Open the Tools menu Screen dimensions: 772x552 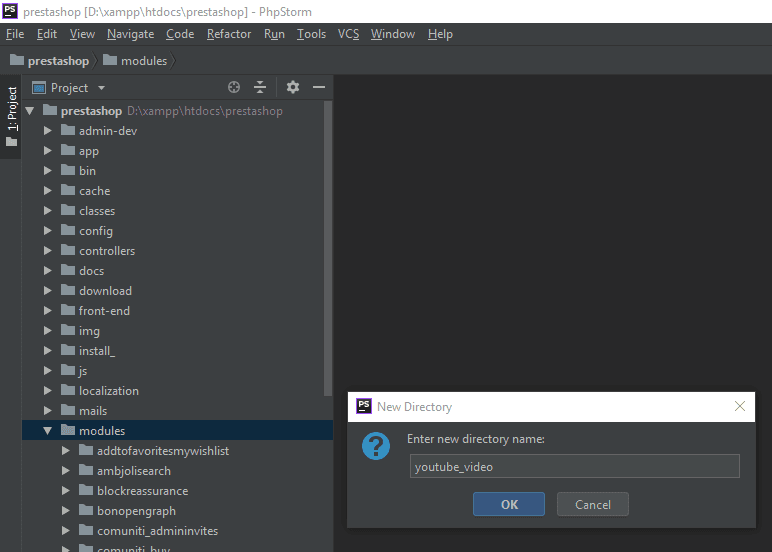(311, 34)
